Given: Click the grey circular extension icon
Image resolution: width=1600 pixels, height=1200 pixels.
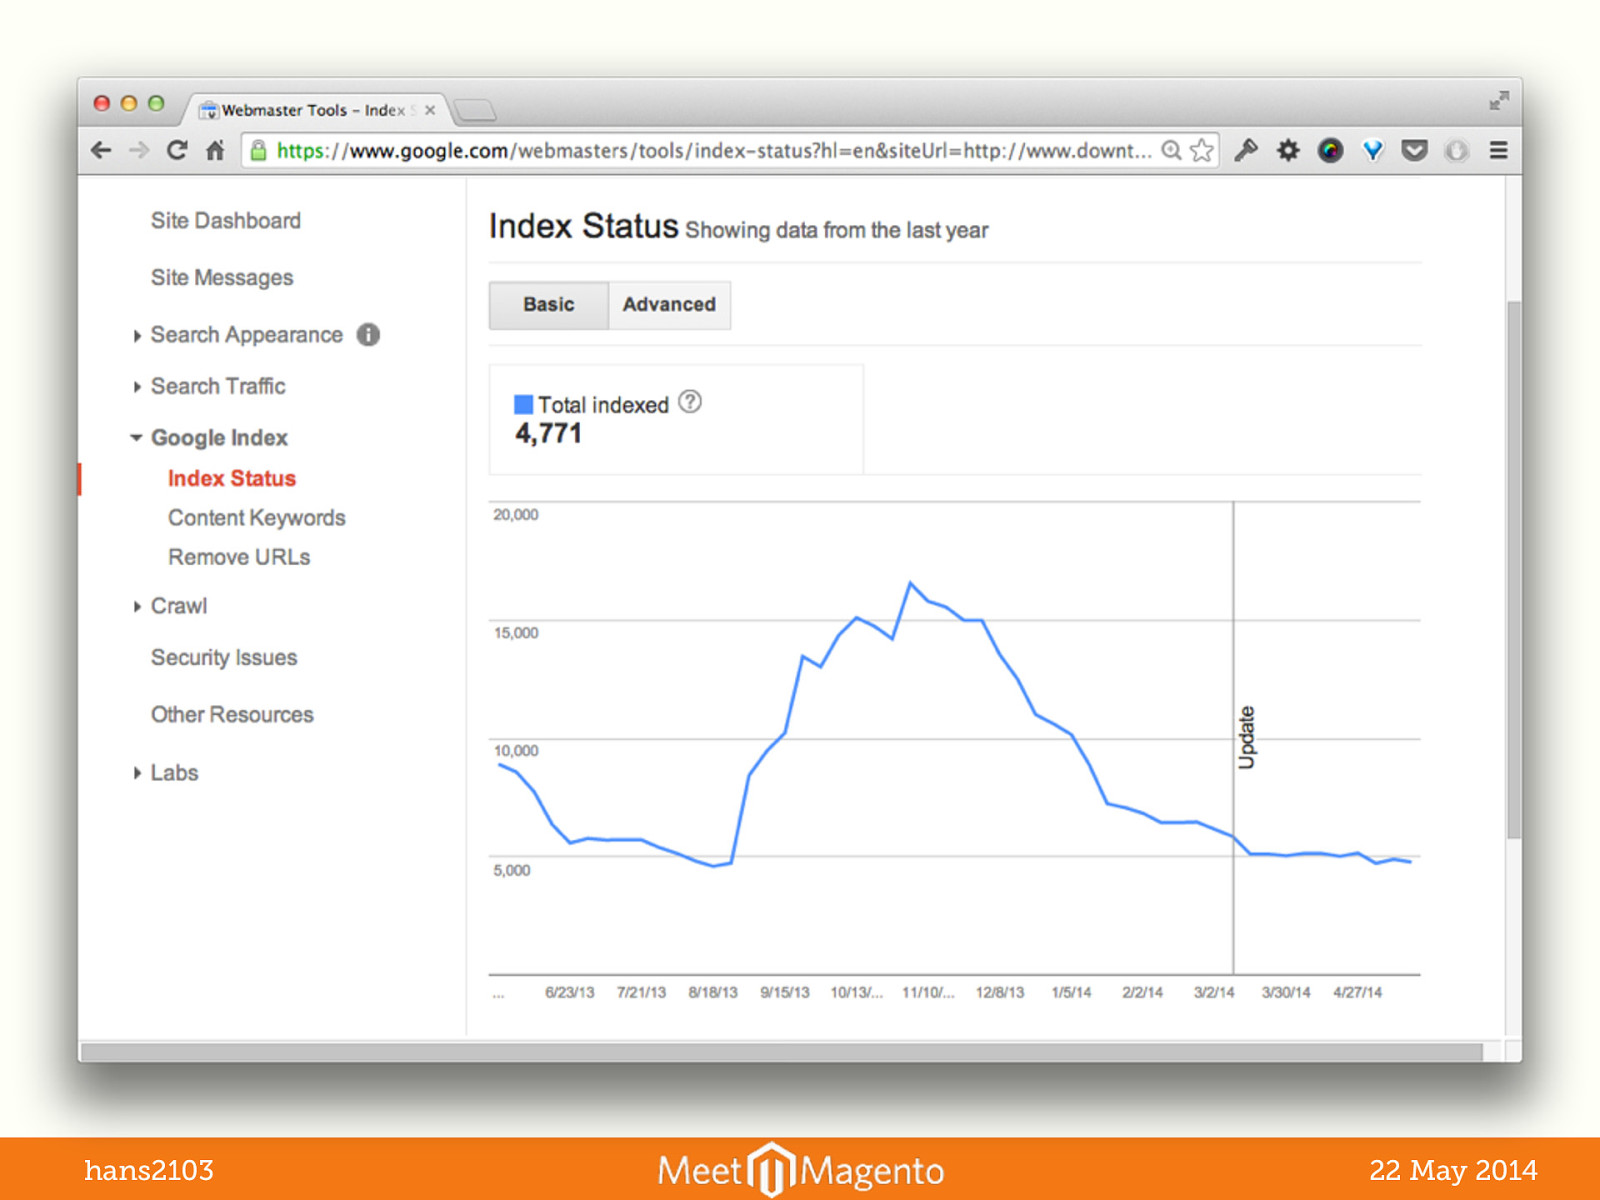Looking at the screenshot, I should (x=1456, y=151).
